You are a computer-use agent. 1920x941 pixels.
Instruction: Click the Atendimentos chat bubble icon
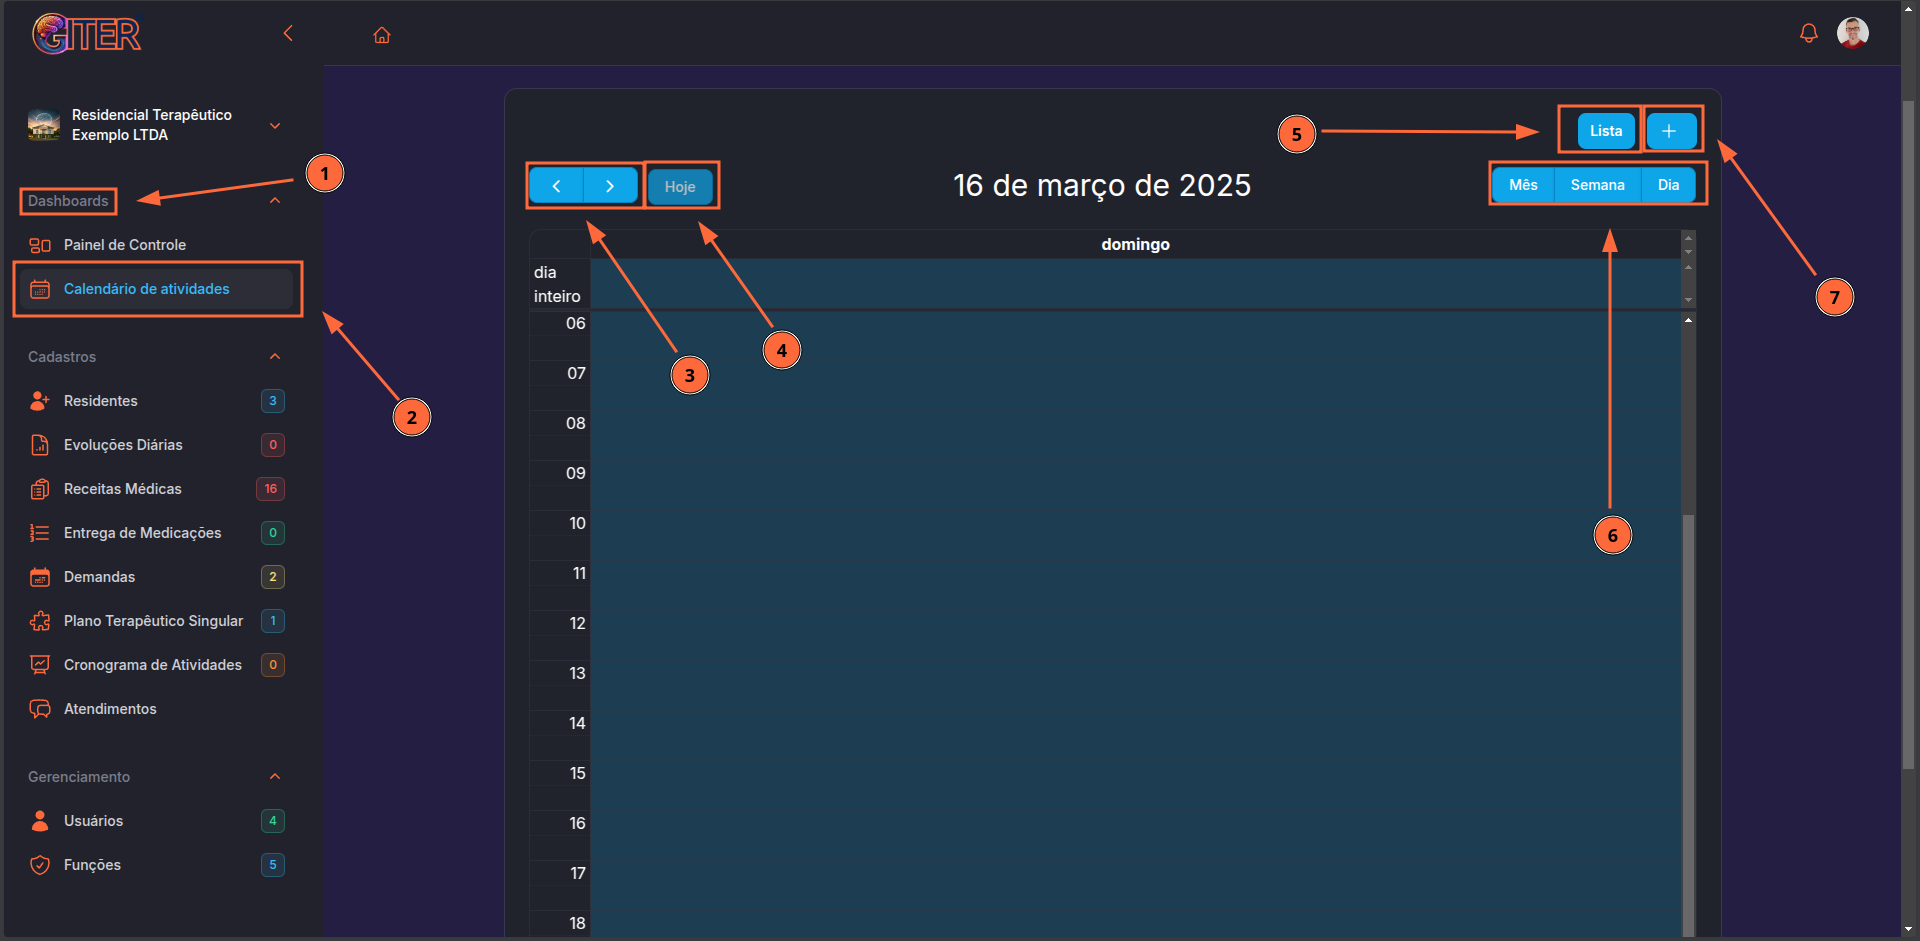coord(40,709)
